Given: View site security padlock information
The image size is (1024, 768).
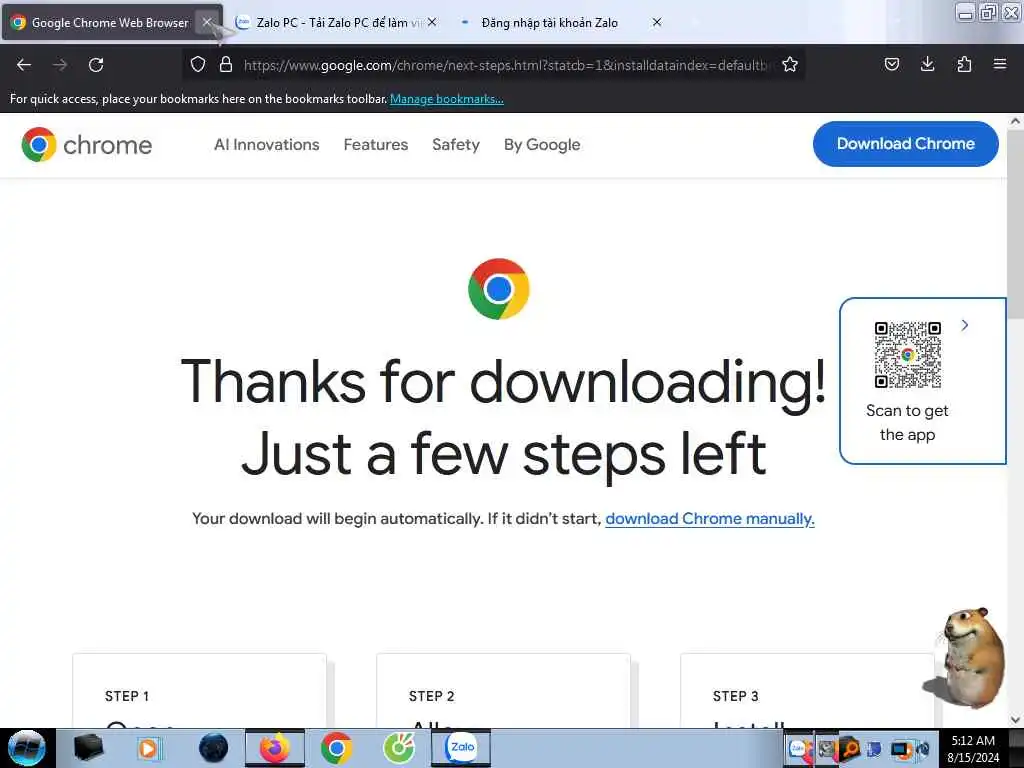Looking at the screenshot, I should tap(226, 64).
